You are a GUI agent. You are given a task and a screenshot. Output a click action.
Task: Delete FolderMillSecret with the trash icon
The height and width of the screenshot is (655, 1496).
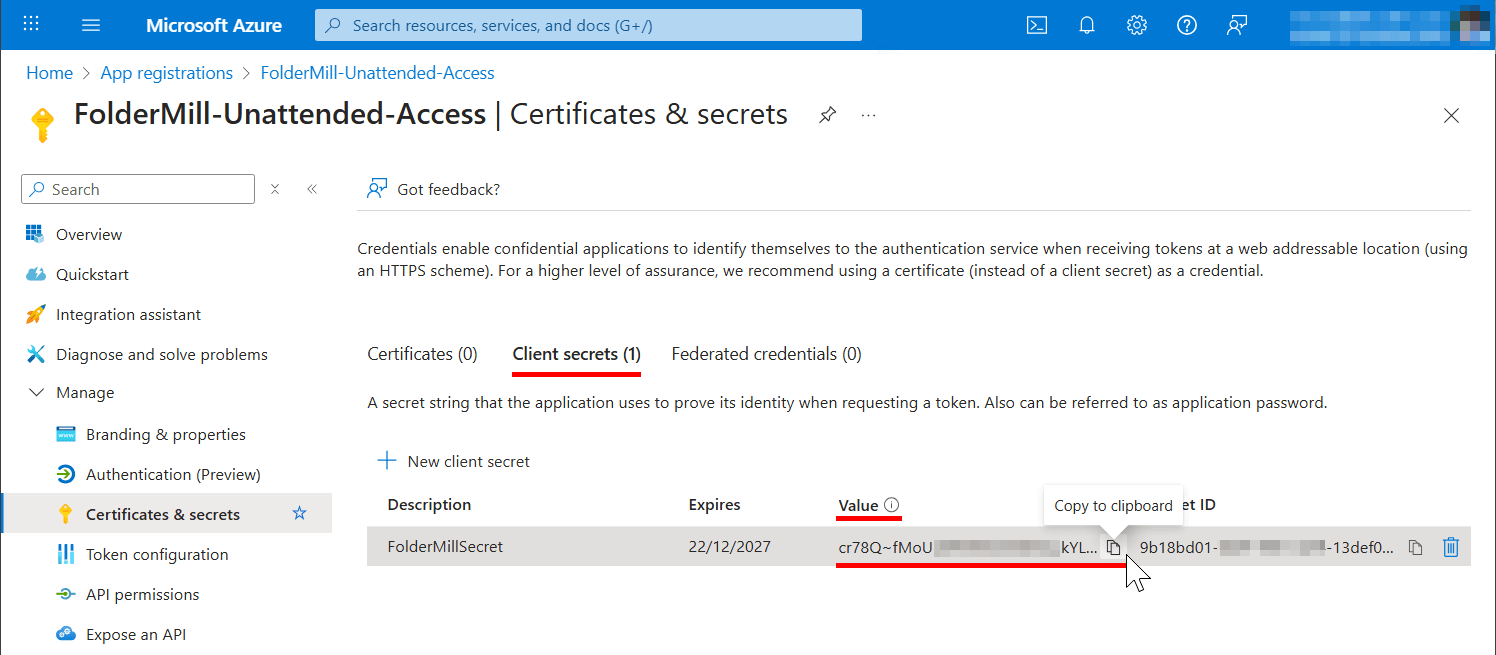click(x=1451, y=547)
